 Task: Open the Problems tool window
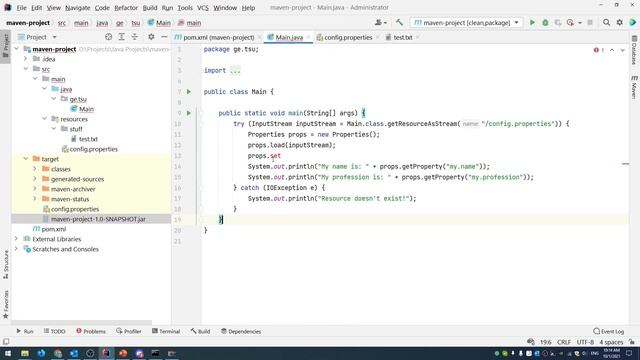(x=91, y=331)
